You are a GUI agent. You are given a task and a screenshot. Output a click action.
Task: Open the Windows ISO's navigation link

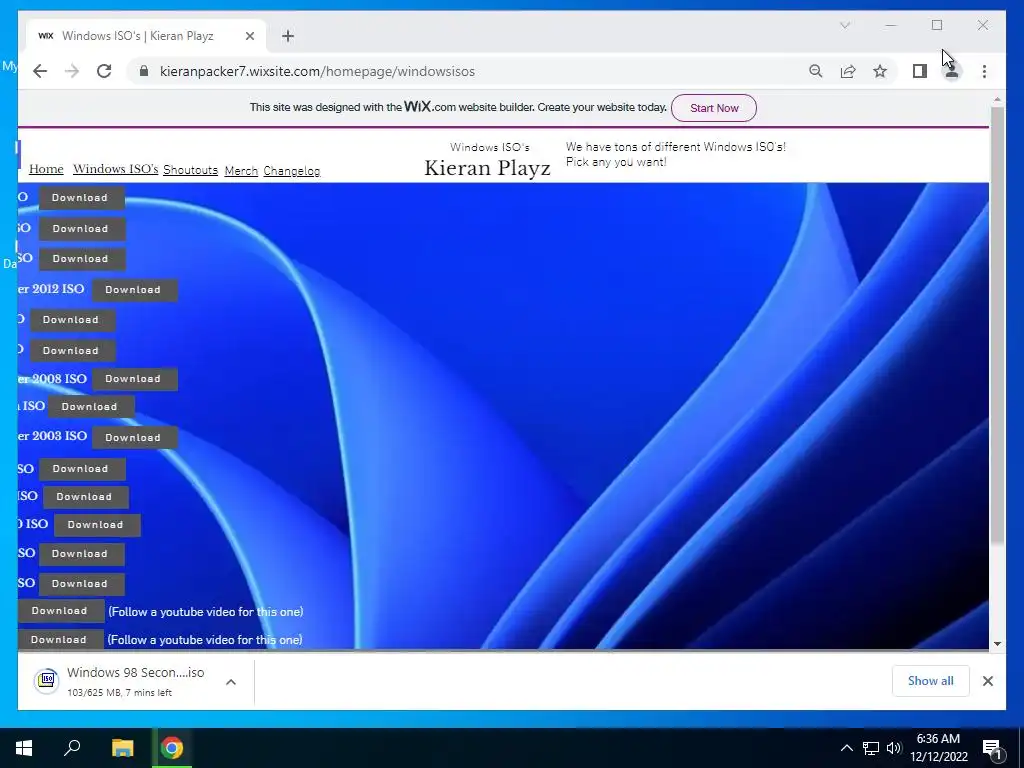tap(116, 169)
